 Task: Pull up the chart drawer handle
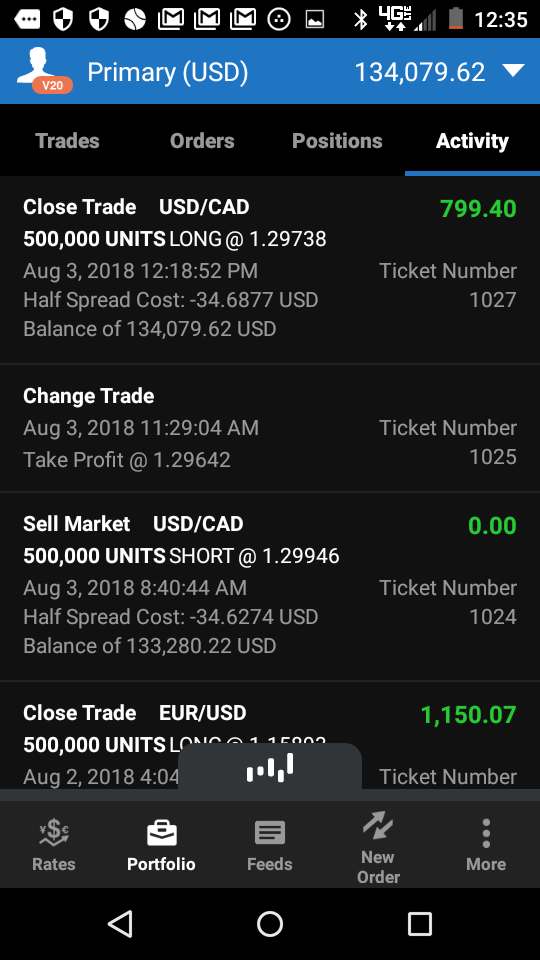tap(270, 767)
